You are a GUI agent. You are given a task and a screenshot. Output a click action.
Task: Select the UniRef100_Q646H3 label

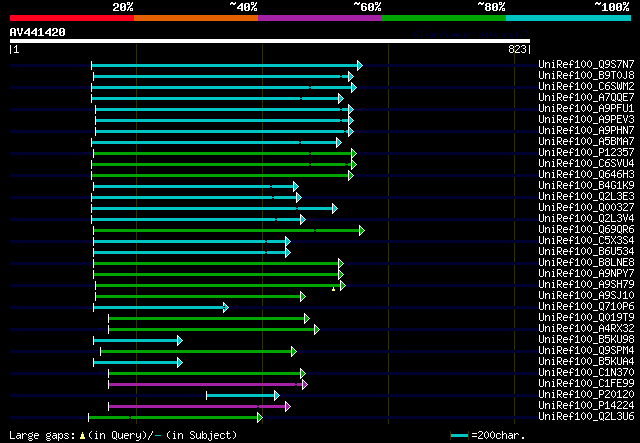(x=586, y=175)
